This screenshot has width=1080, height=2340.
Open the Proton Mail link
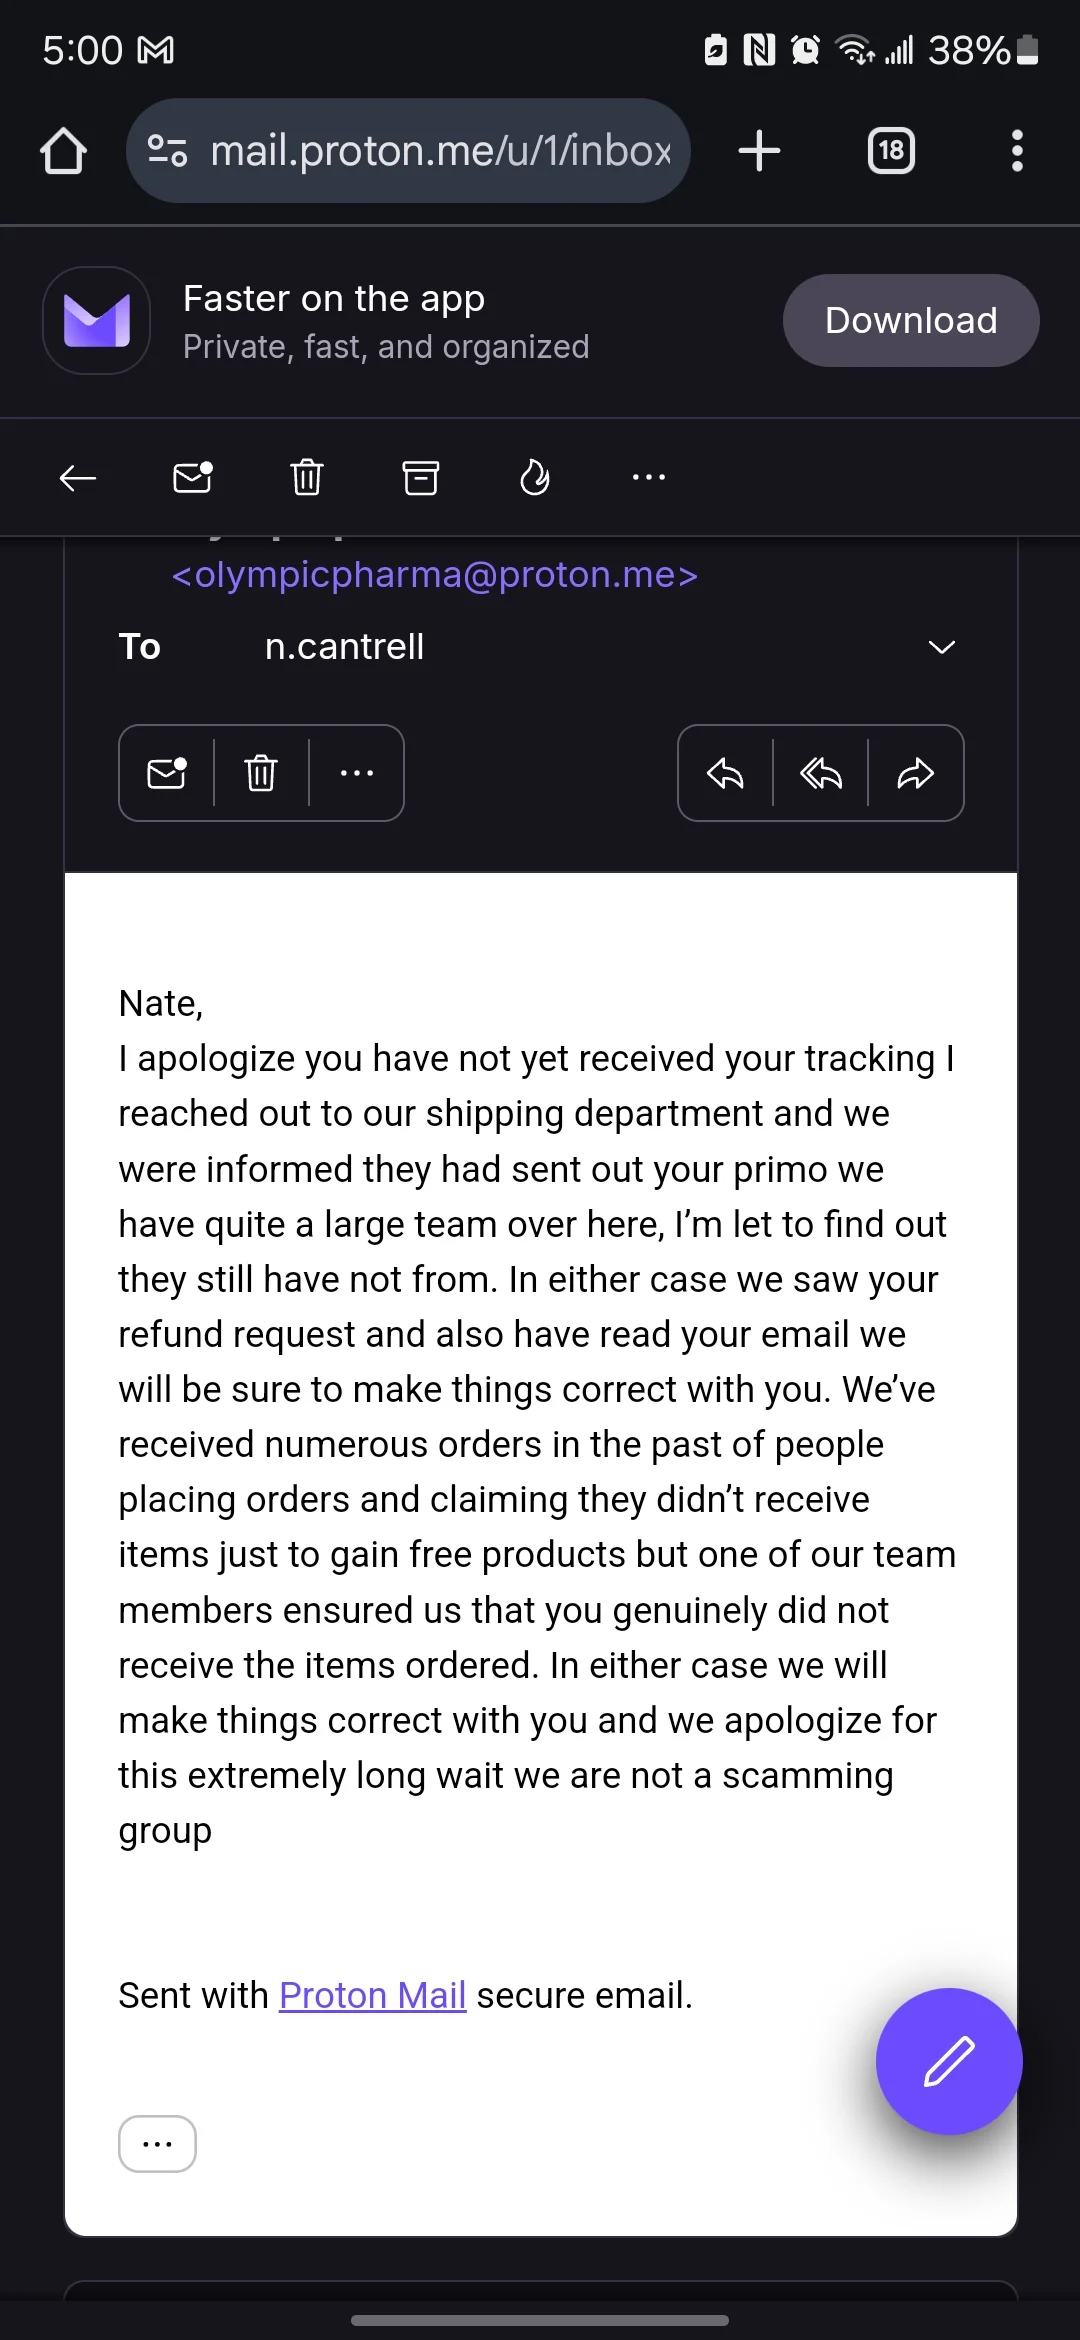[x=372, y=1995]
